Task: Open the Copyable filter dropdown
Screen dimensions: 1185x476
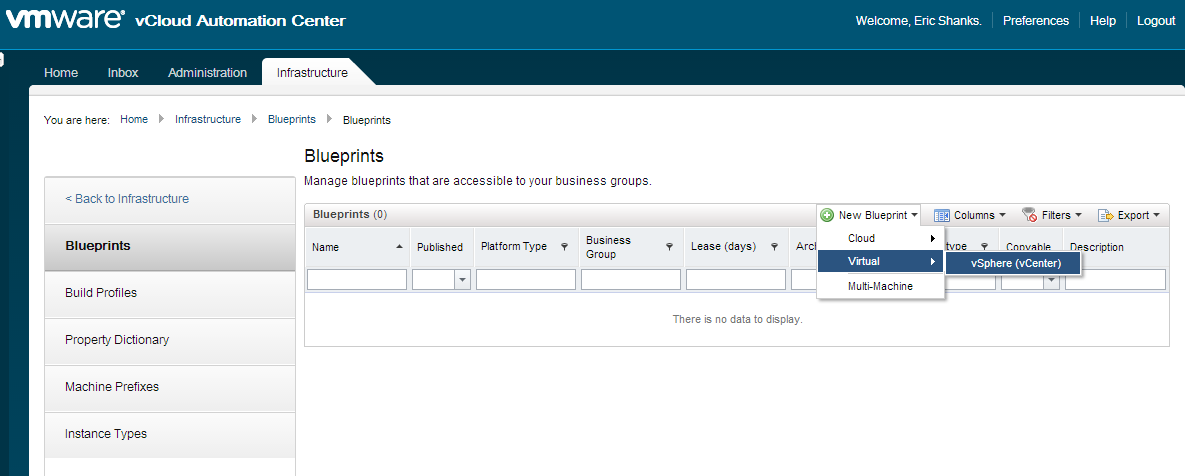Action: 1051,281
